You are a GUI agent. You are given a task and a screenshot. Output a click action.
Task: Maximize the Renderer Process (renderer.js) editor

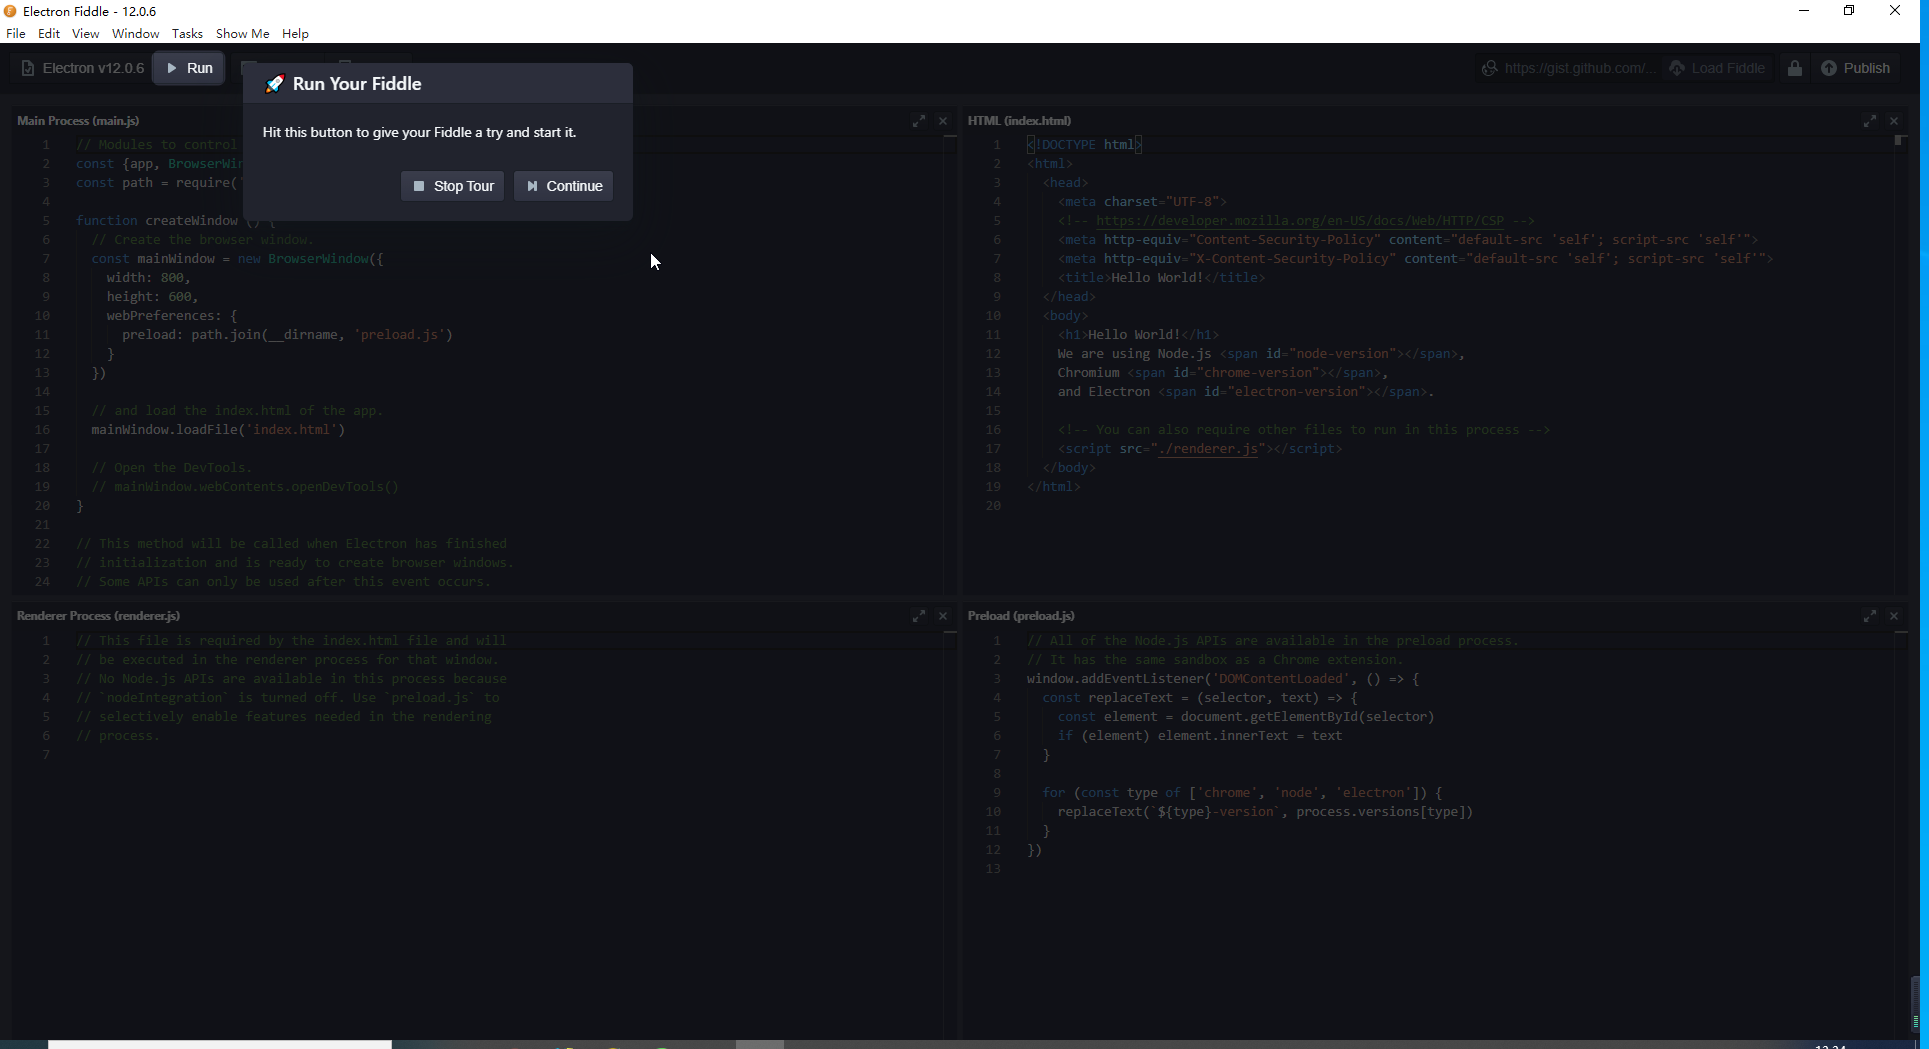pos(919,616)
